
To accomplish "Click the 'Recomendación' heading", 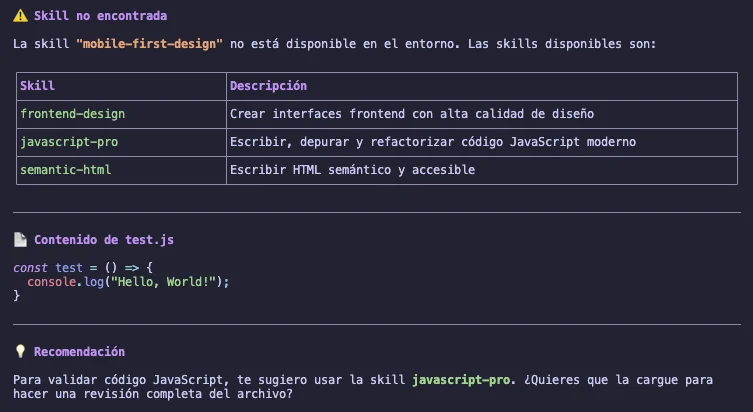I will click(79, 351).
